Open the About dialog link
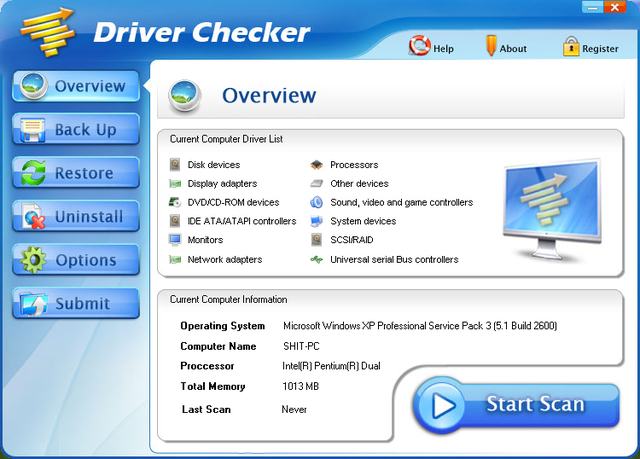Viewport: 640px width, 459px height. (x=513, y=49)
